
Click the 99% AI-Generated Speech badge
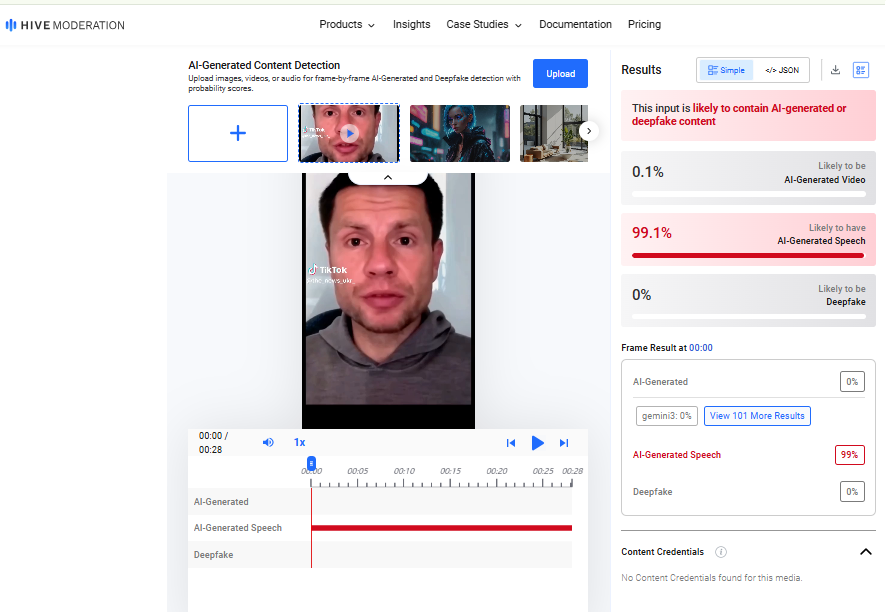pyautogui.click(x=849, y=455)
